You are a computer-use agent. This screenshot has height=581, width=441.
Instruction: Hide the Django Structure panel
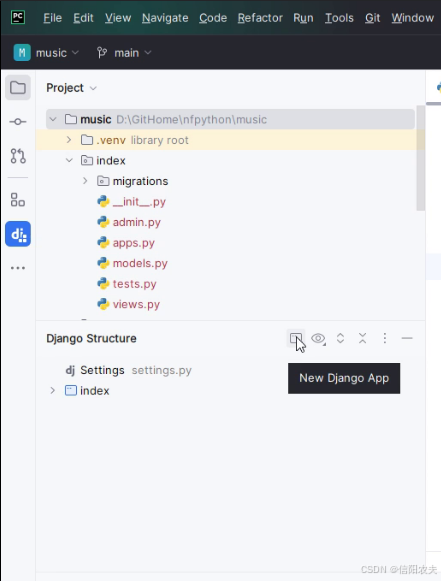[407, 338]
